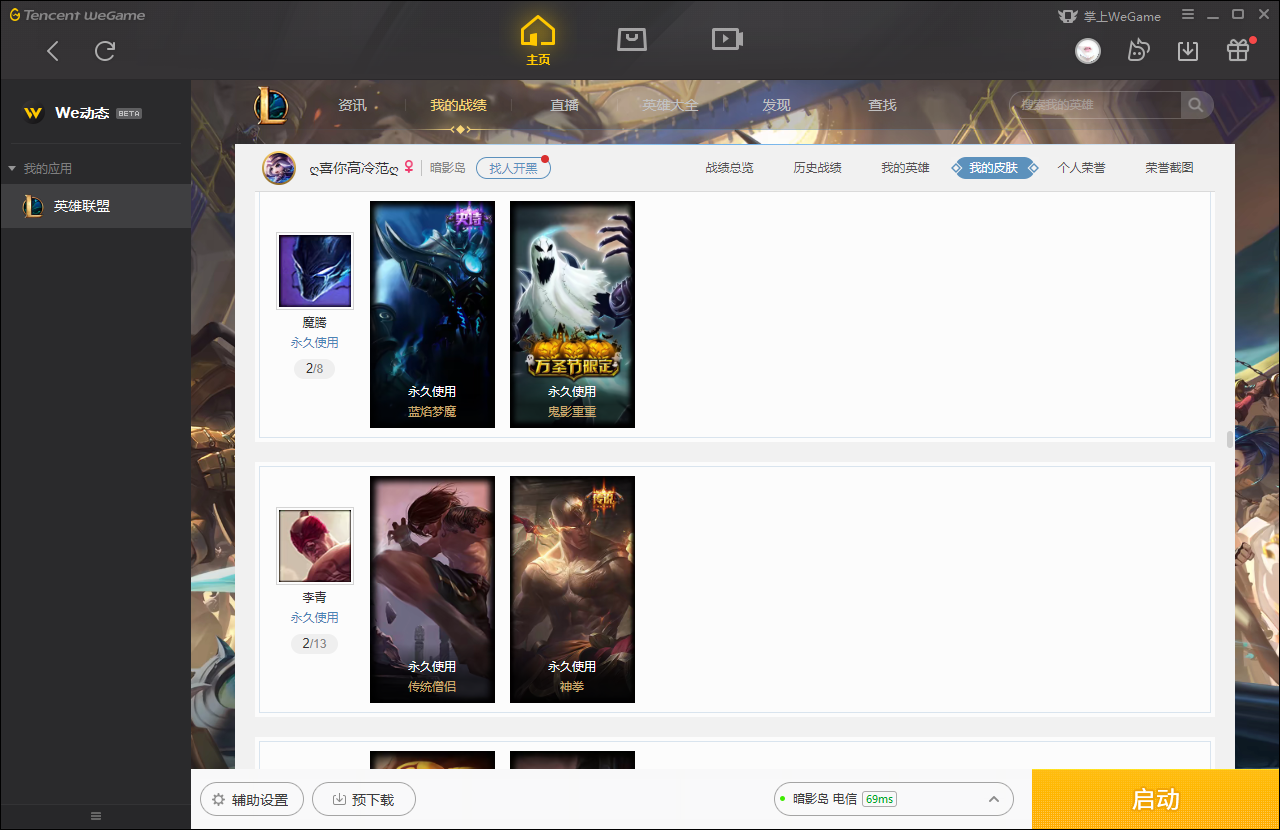Click the skin list vertical scrollbar

[1228, 439]
